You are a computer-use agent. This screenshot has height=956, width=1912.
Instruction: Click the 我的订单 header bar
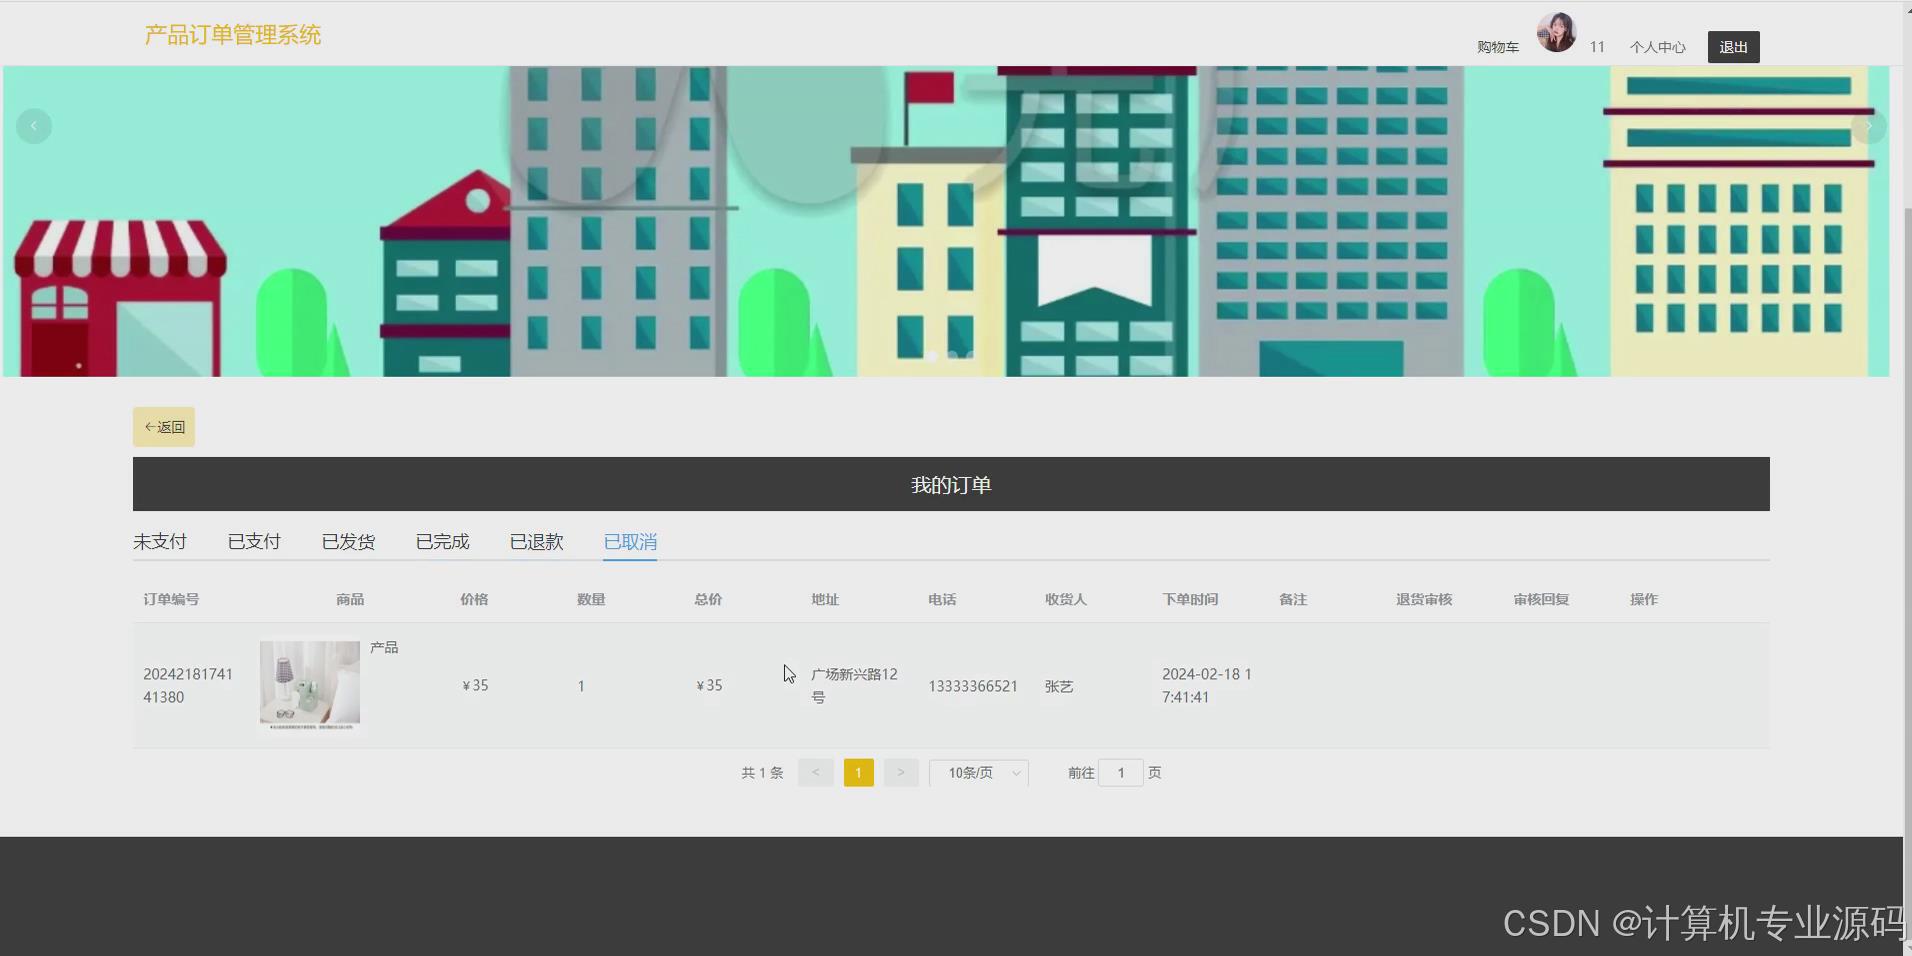click(951, 484)
